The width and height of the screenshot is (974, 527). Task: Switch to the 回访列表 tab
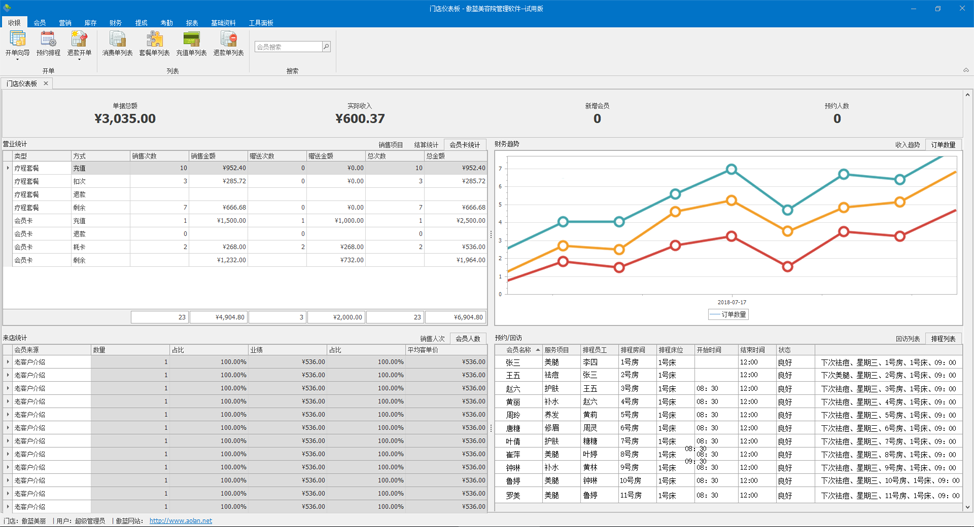(907, 339)
